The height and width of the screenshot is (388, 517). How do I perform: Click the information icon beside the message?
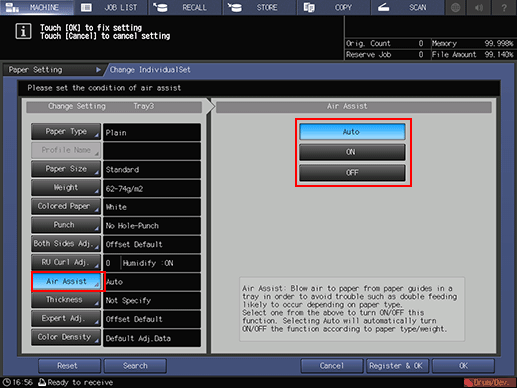23,32
